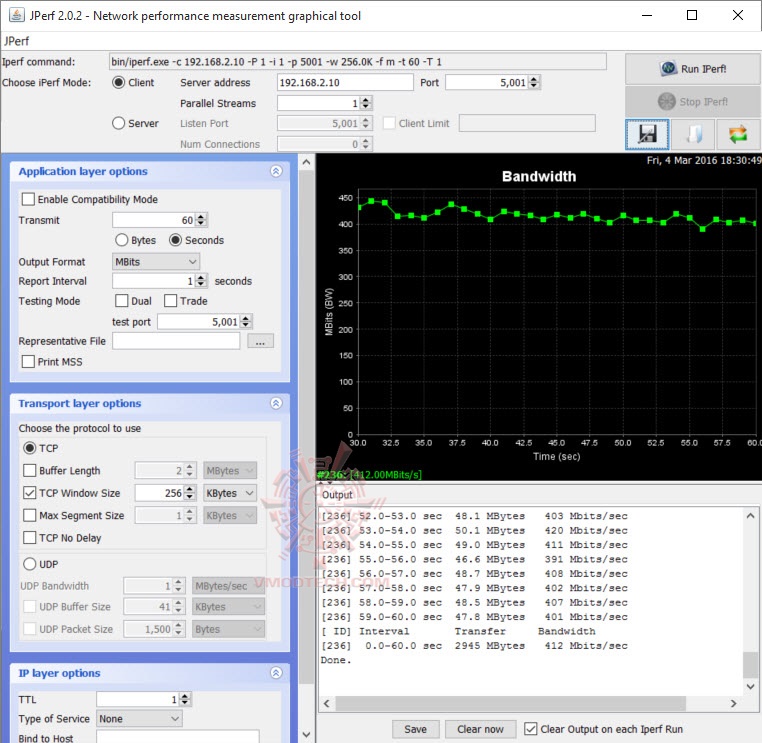Click Output pane scroll up arrow

[x=750, y=516]
